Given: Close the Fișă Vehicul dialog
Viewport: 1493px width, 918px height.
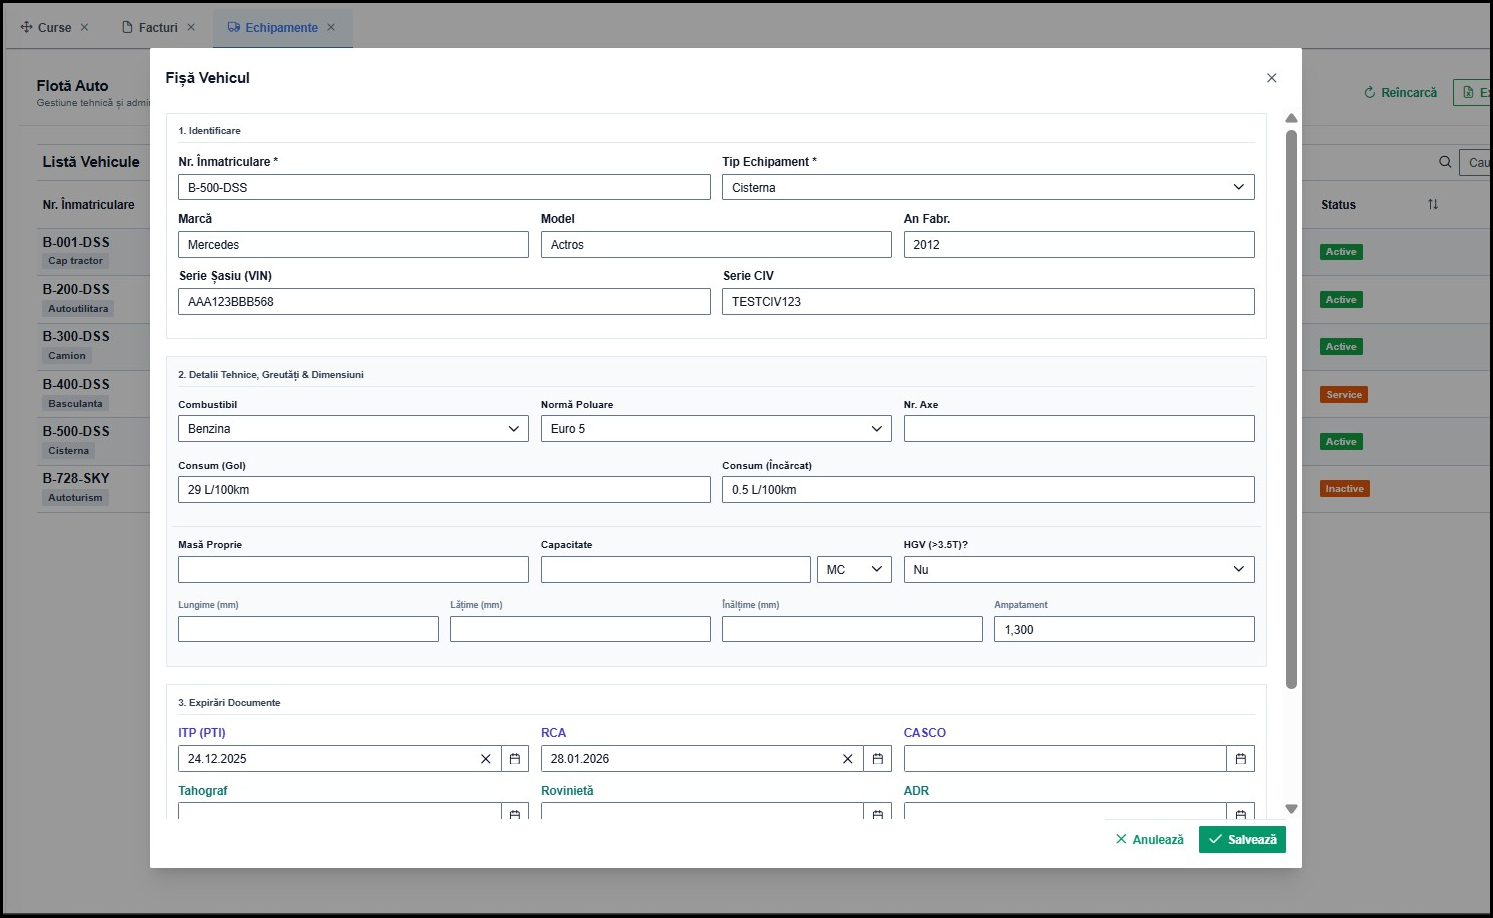Looking at the screenshot, I should coord(1271,78).
